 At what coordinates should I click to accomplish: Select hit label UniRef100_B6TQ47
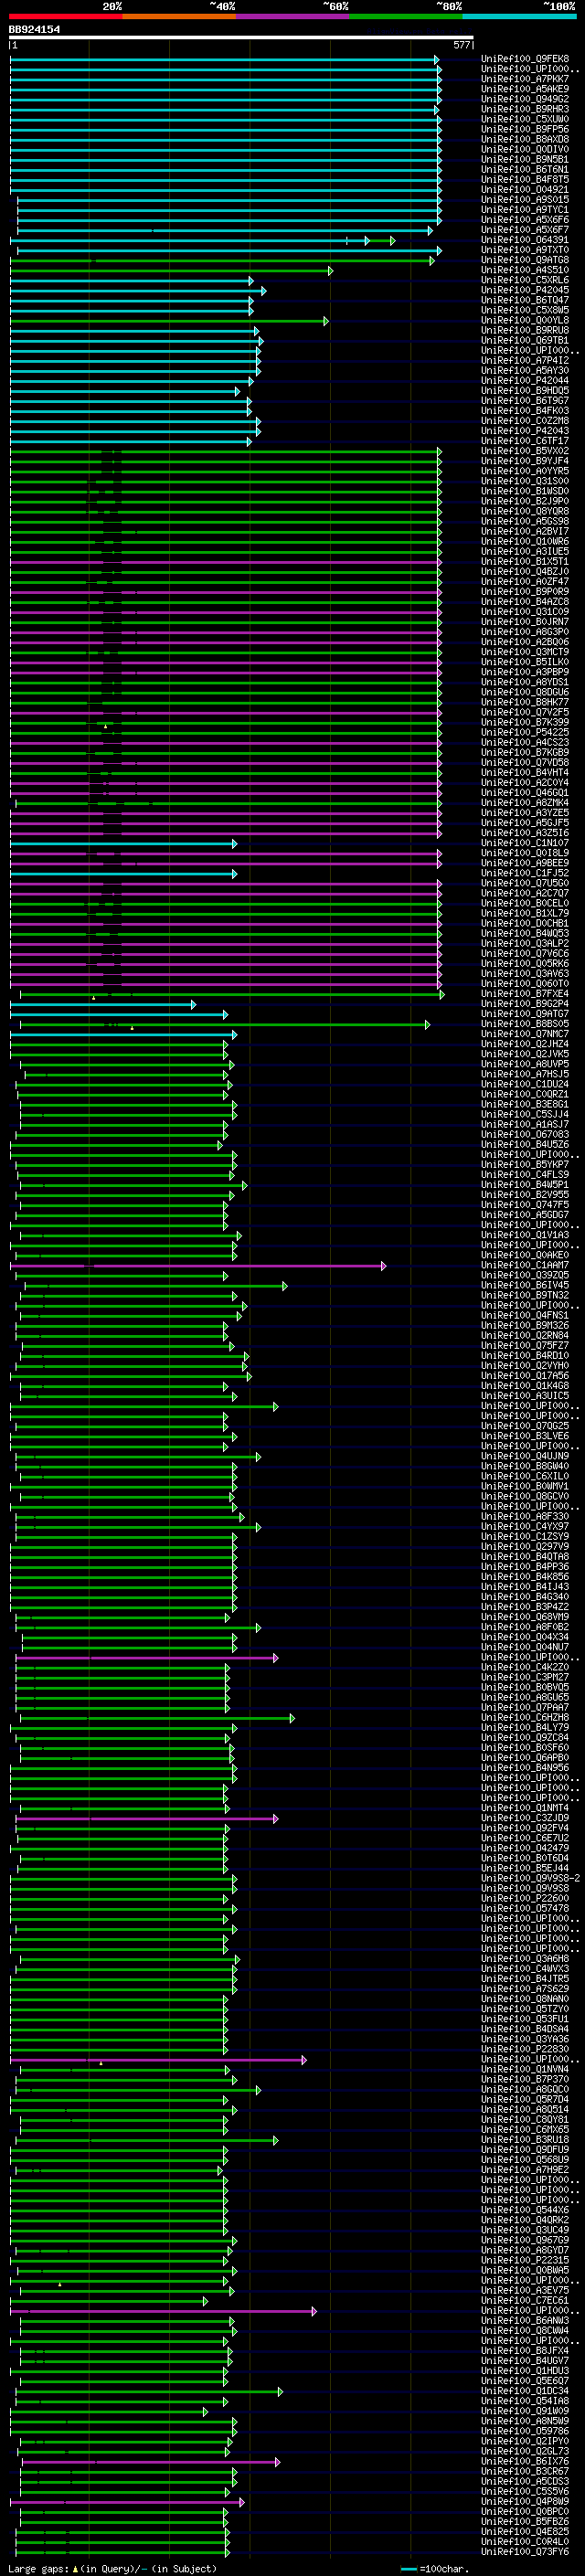525,300
